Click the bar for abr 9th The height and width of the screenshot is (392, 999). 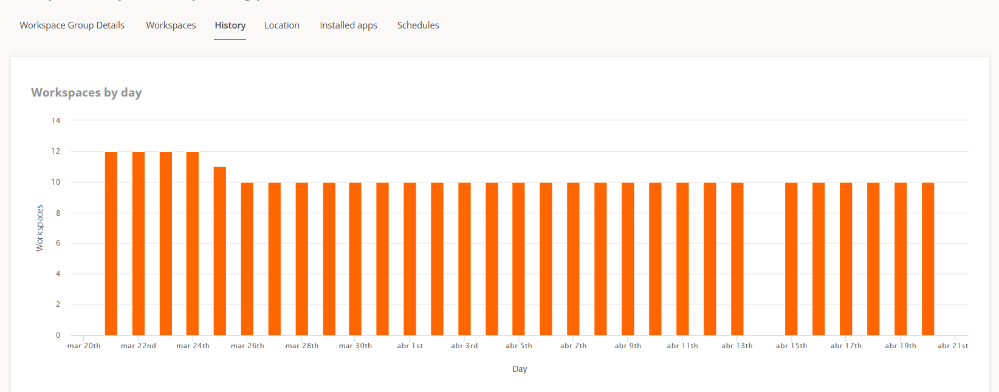(628, 259)
